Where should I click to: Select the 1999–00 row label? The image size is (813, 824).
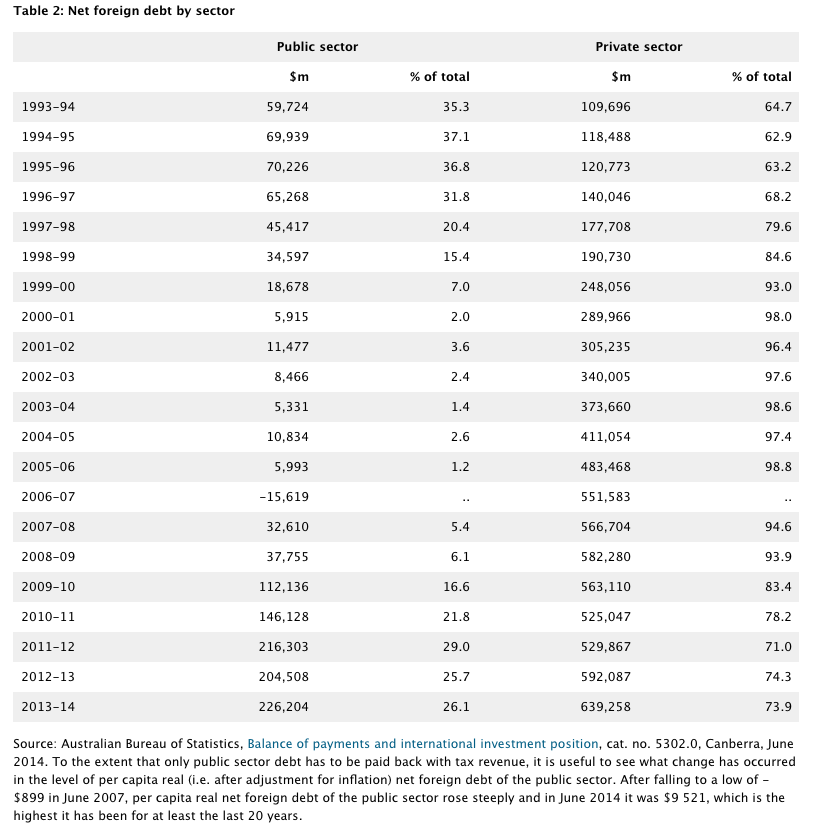tap(48, 287)
